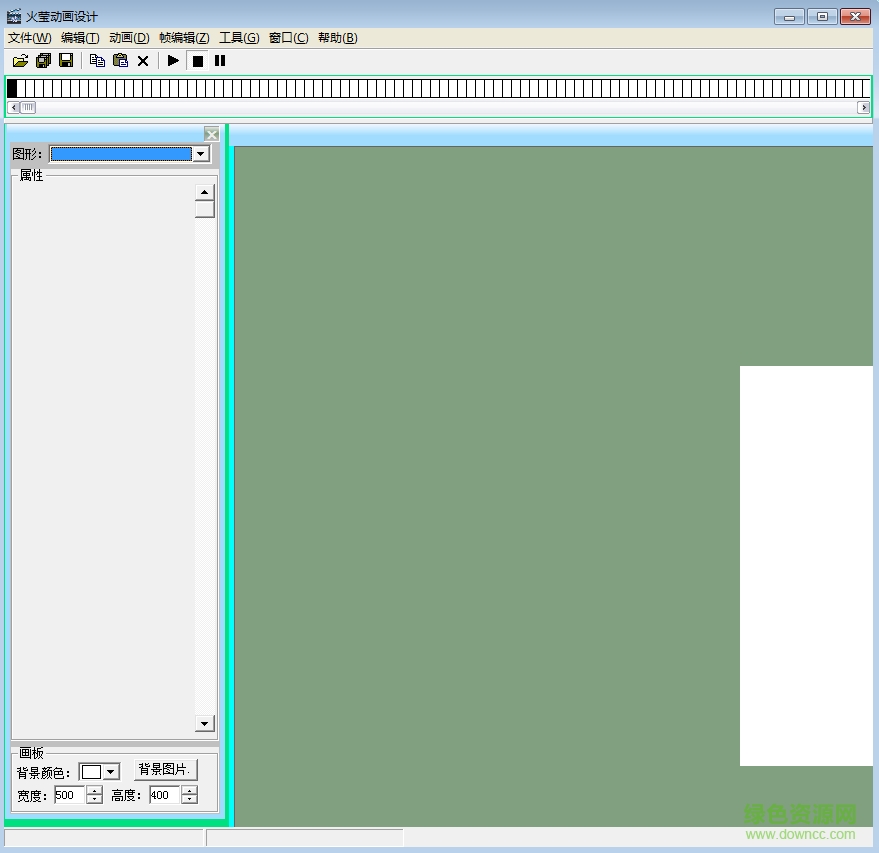Select the first black frame in timeline
Image resolution: width=879 pixels, height=853 pixels.
(x=12, y=89)
